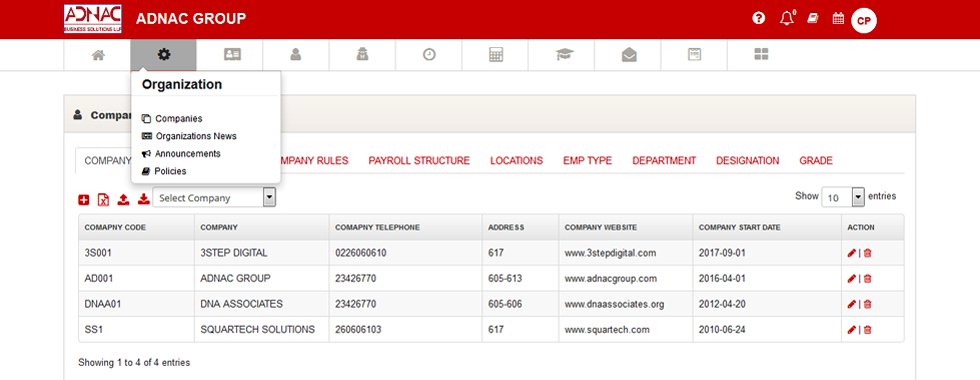
Task: Open the graduation cap icon in the nav bar
Action: coord(564,55)
